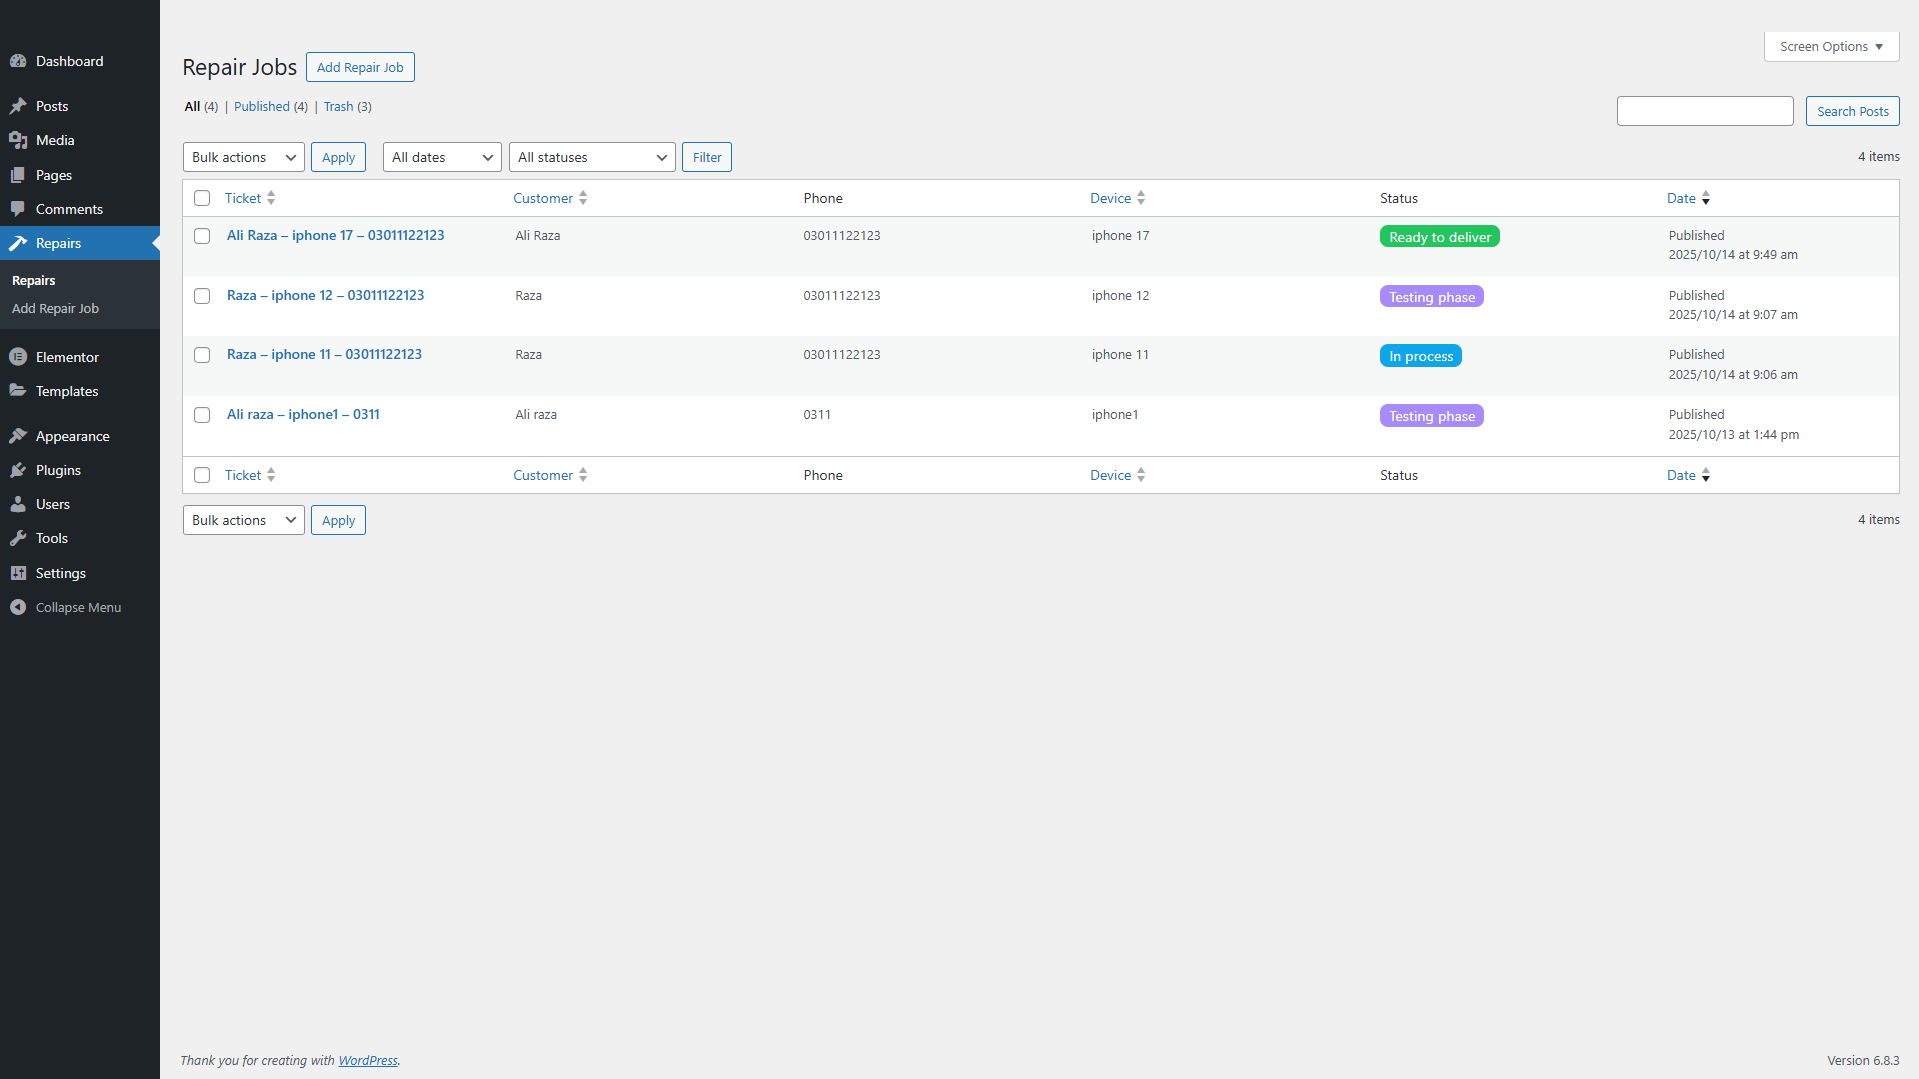Open ticket Raza – iphone 11 link

pyautogui.click(x=324, y=354)
